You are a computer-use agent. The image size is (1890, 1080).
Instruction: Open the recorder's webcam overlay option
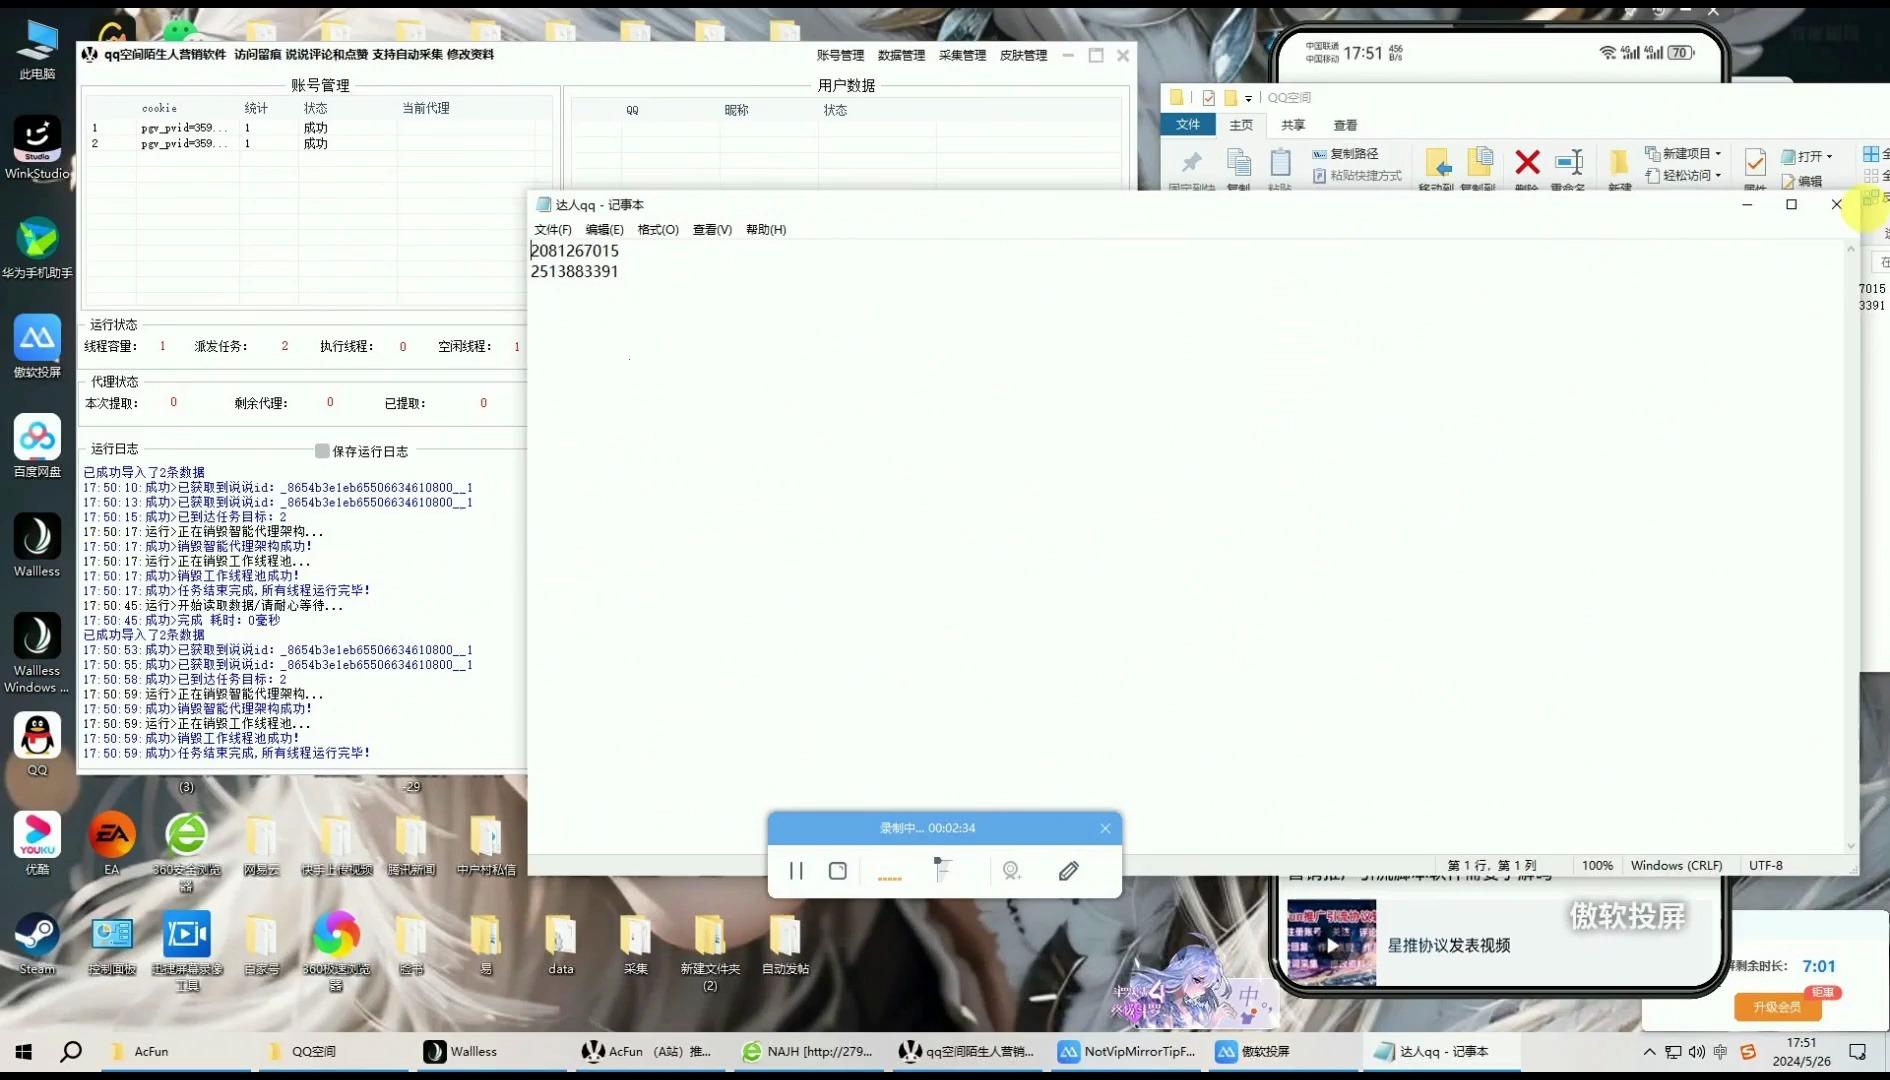coord(1011,871)
